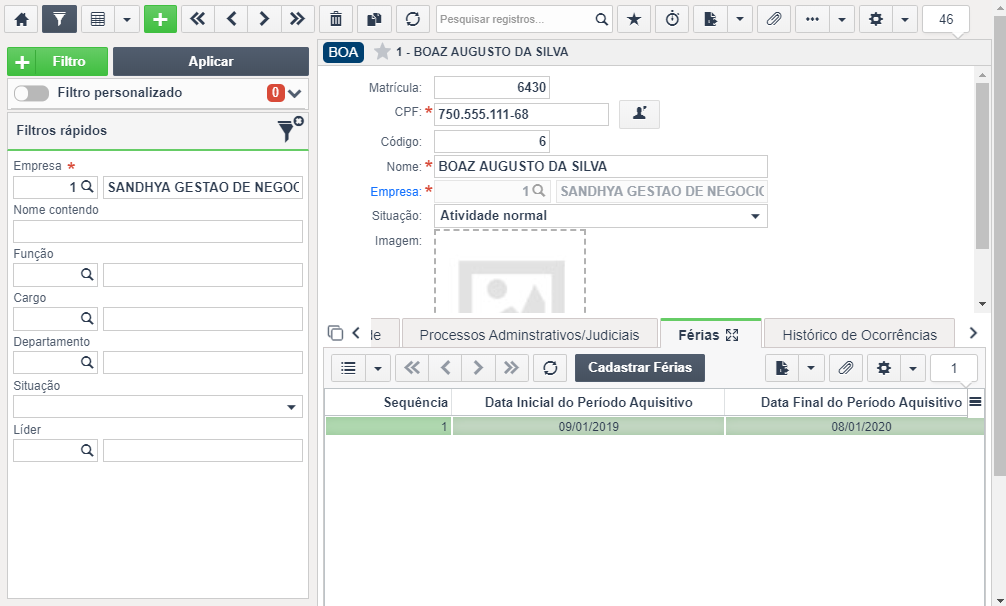Screen dimensions: 1006x606
Task: Jump to last record in top toolbar
Action: [298, 19]
